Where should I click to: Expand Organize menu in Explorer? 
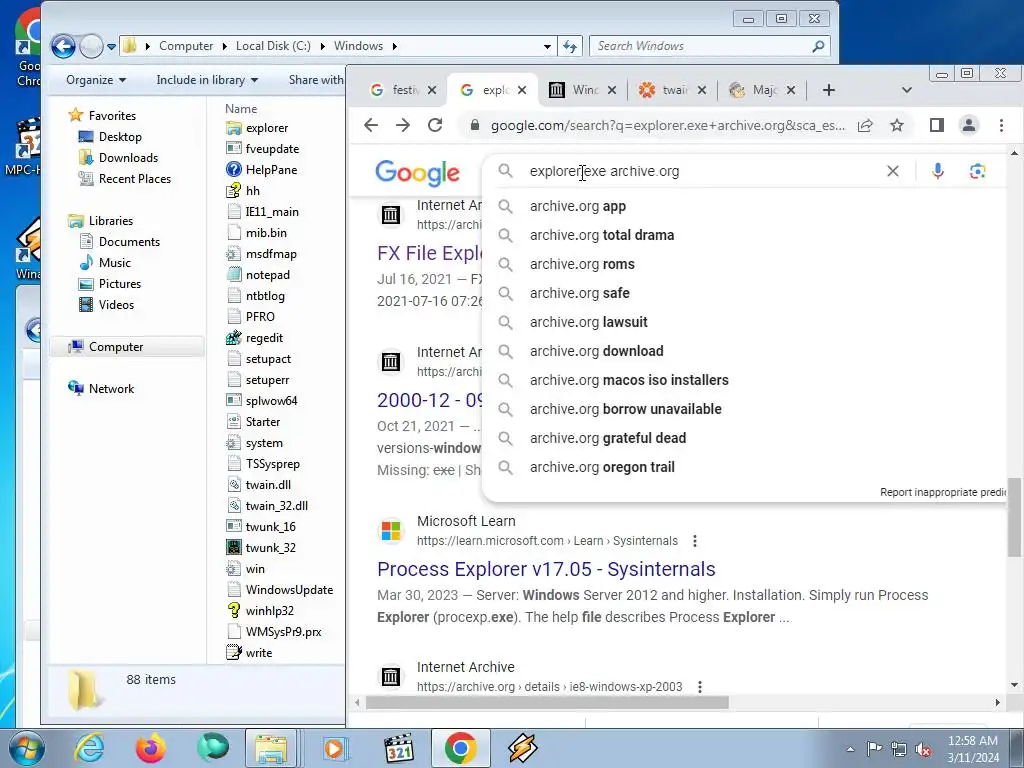click(x=96, y=80)
